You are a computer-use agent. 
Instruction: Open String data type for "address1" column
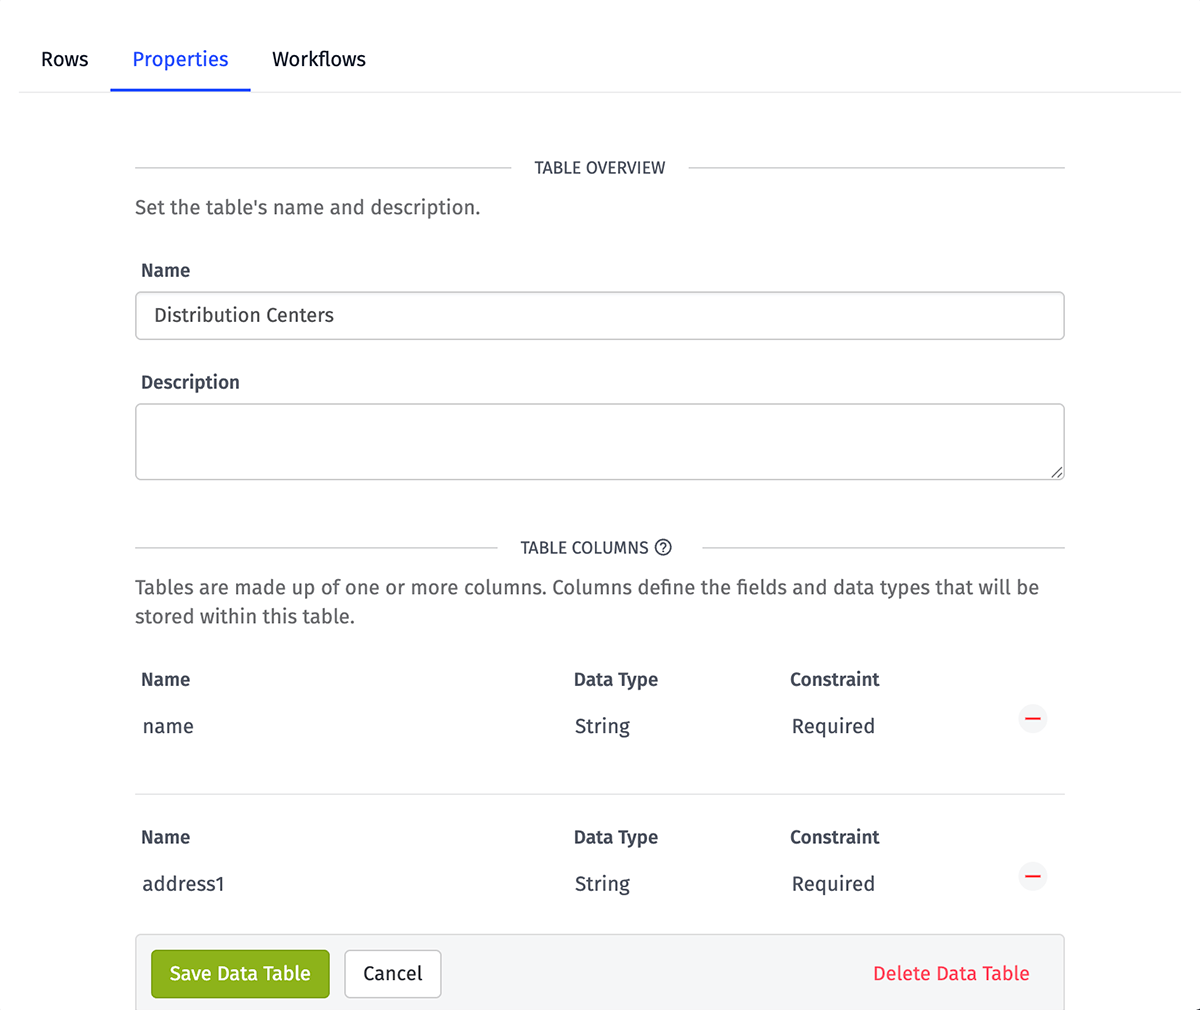pos(660,884)
